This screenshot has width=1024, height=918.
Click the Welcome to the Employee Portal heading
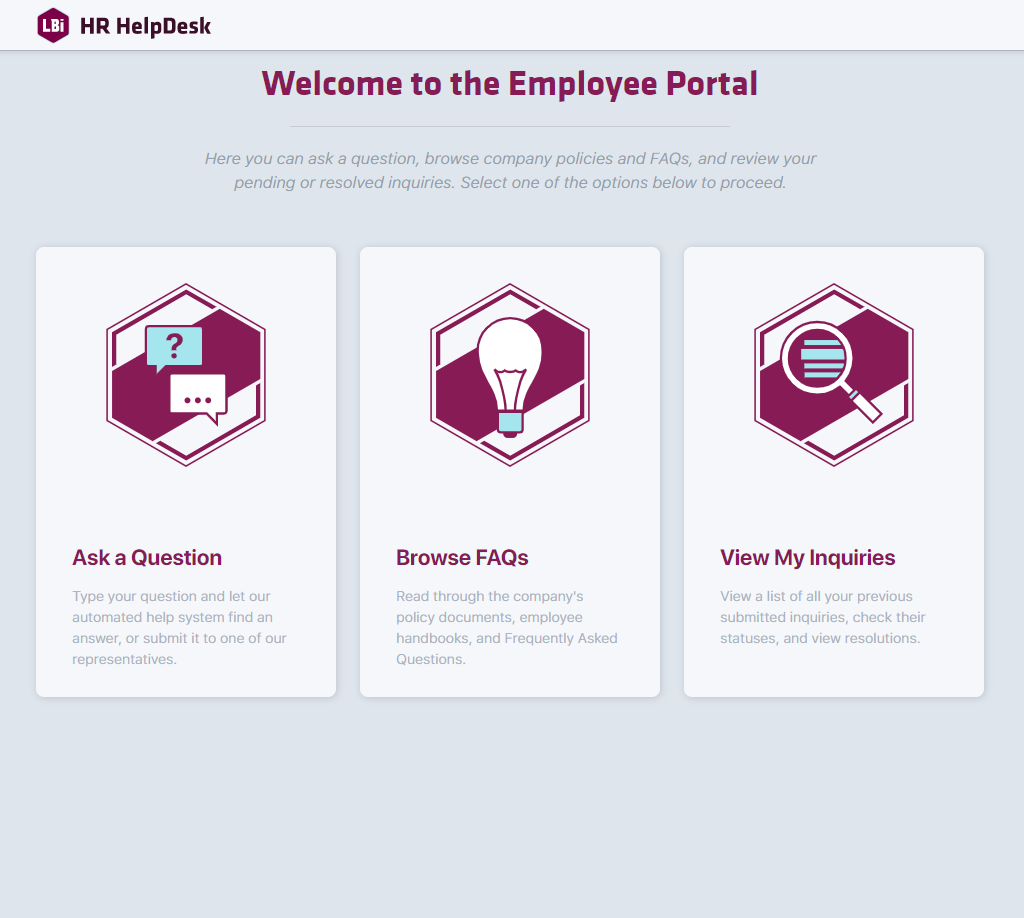510,84
